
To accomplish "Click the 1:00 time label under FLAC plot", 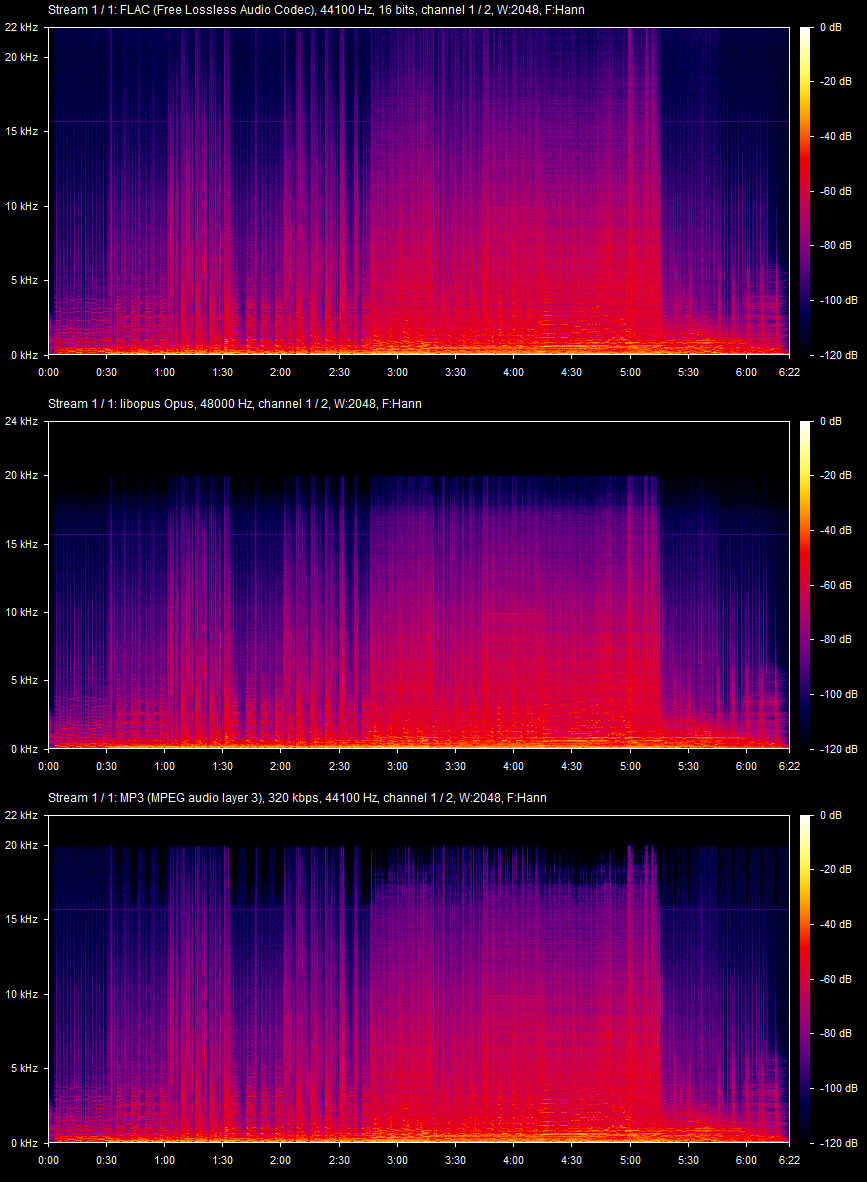I will [164, 372].
